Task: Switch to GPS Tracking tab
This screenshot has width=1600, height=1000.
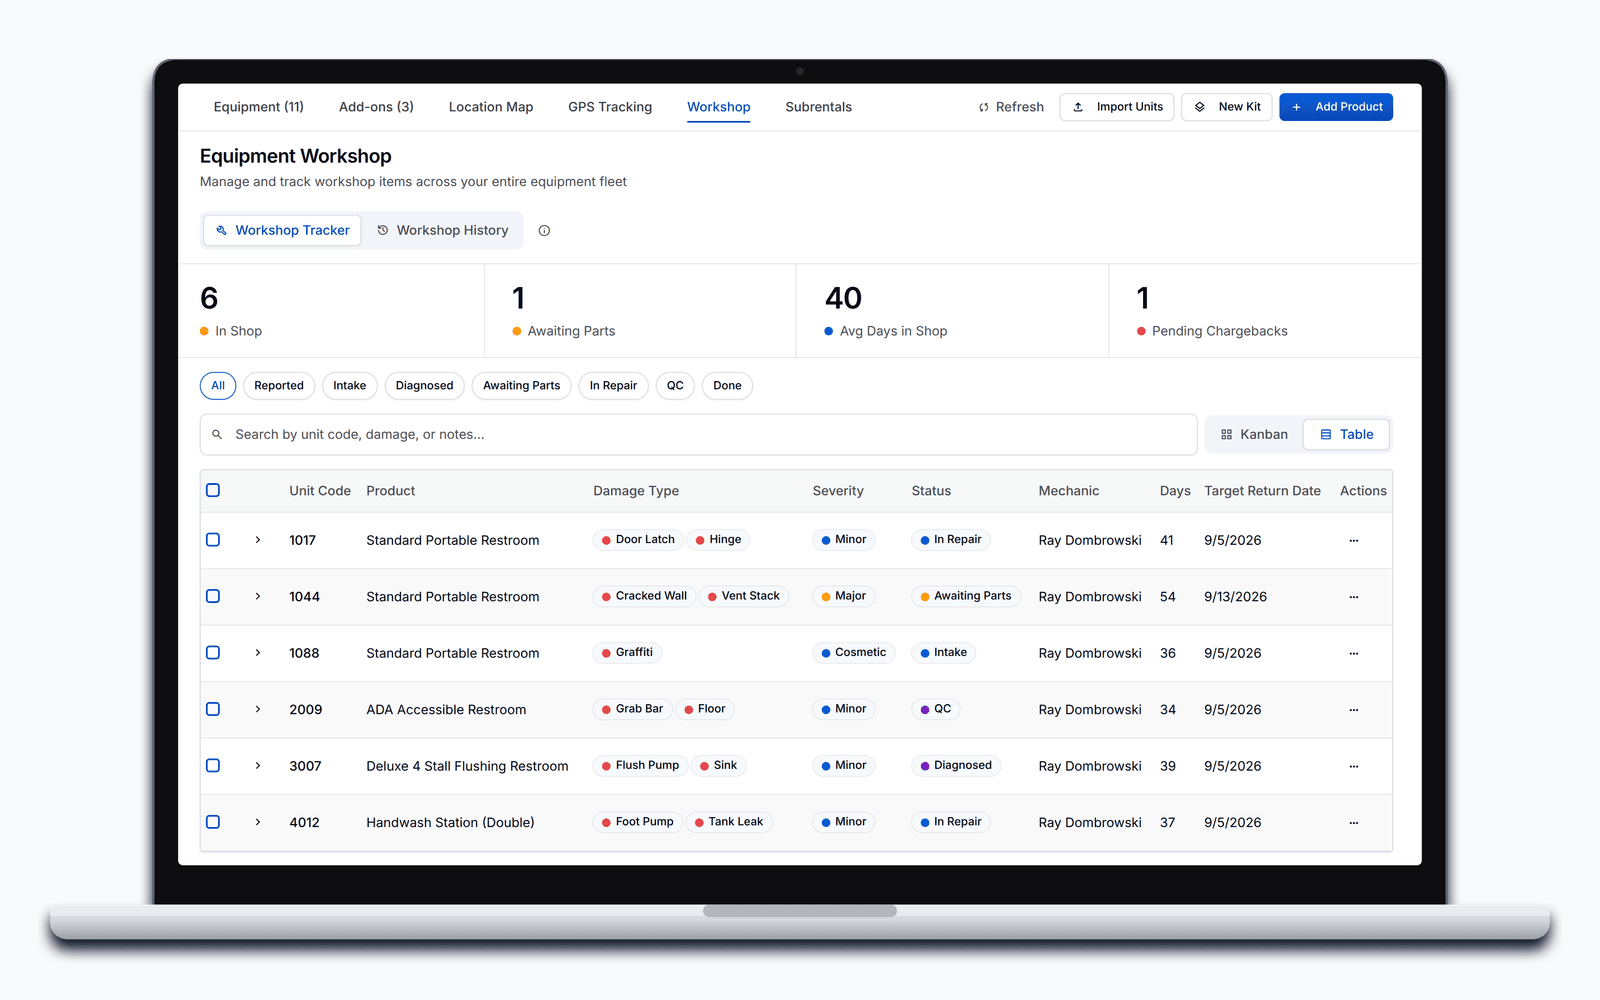Action: [x=610, y=107]
